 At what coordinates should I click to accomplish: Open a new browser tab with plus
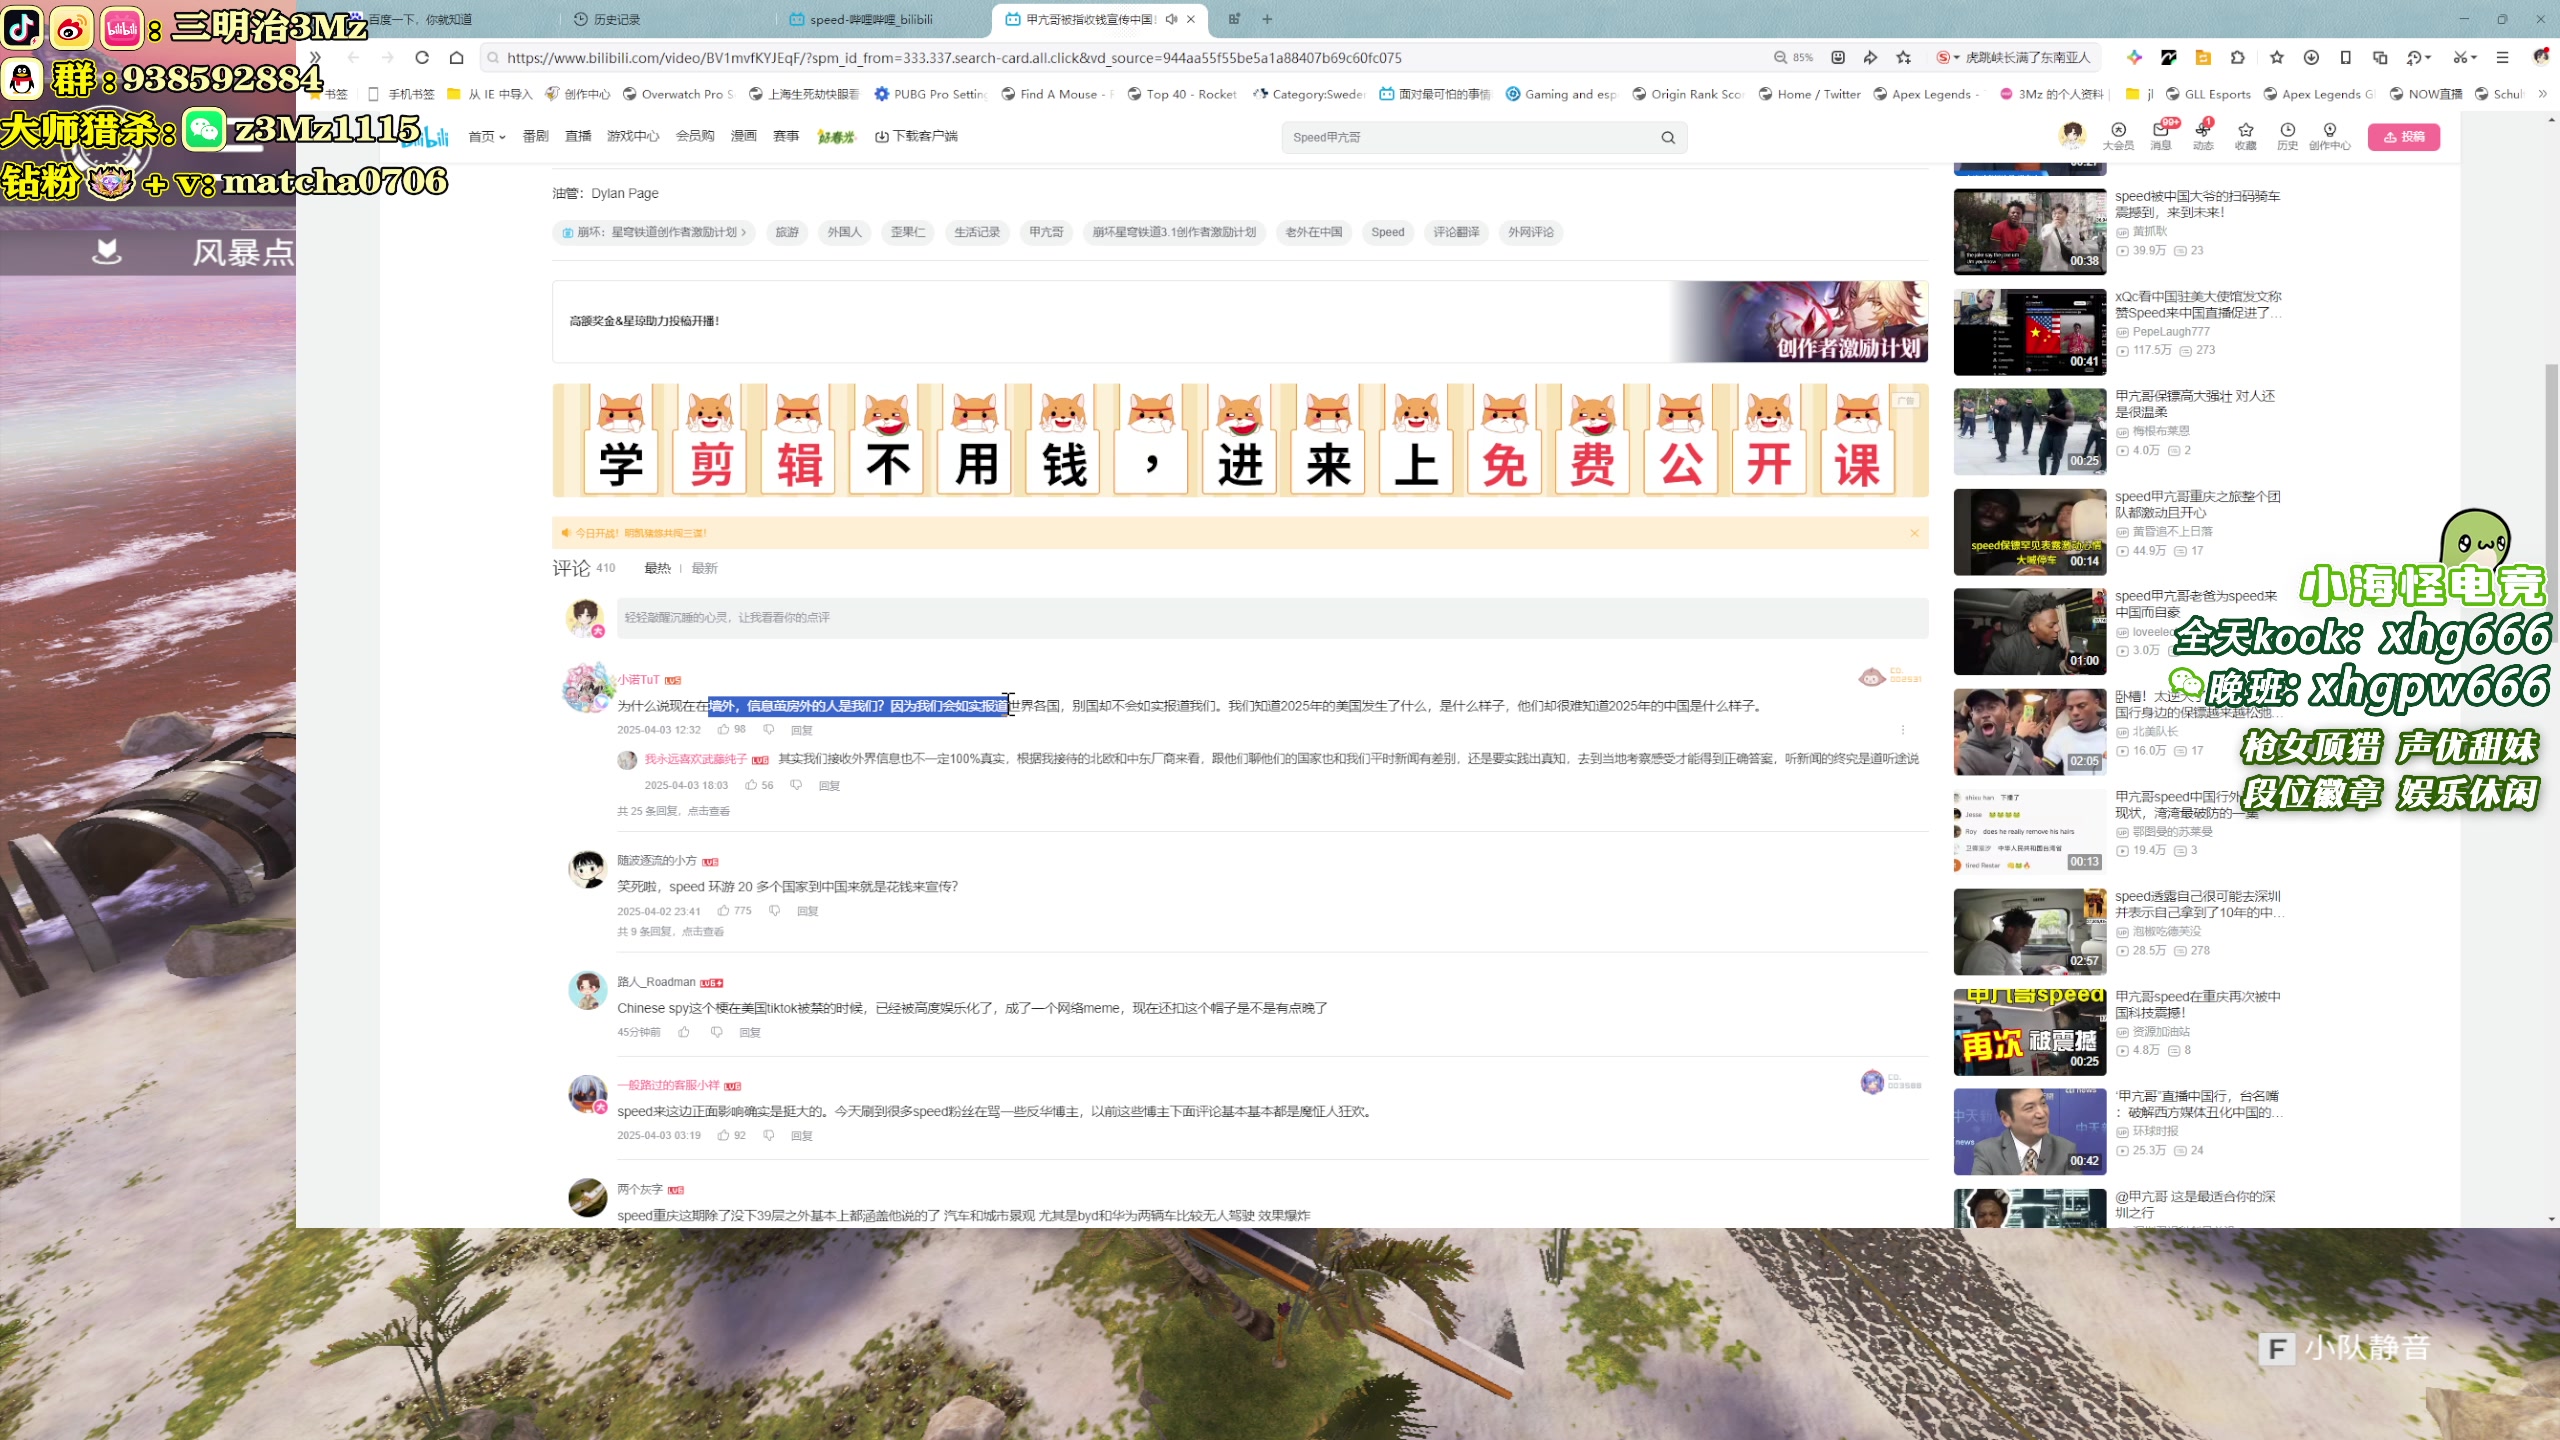1267,19
